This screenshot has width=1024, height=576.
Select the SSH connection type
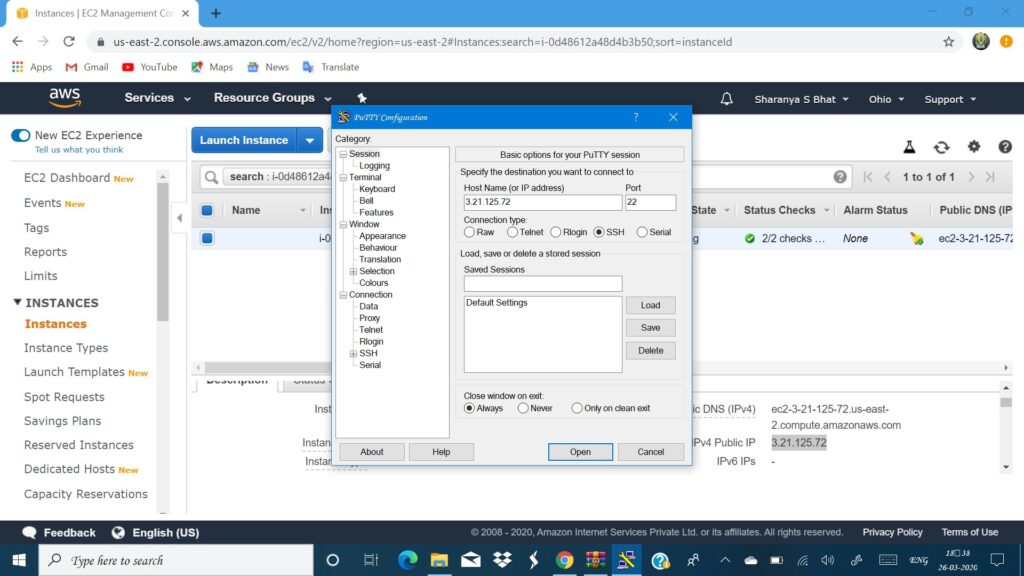tap(599, 232)
